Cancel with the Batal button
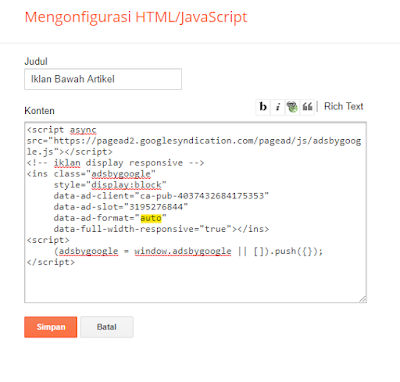This screenshot has height=382, width=400. pyautogui.click(x=107, y=327)
